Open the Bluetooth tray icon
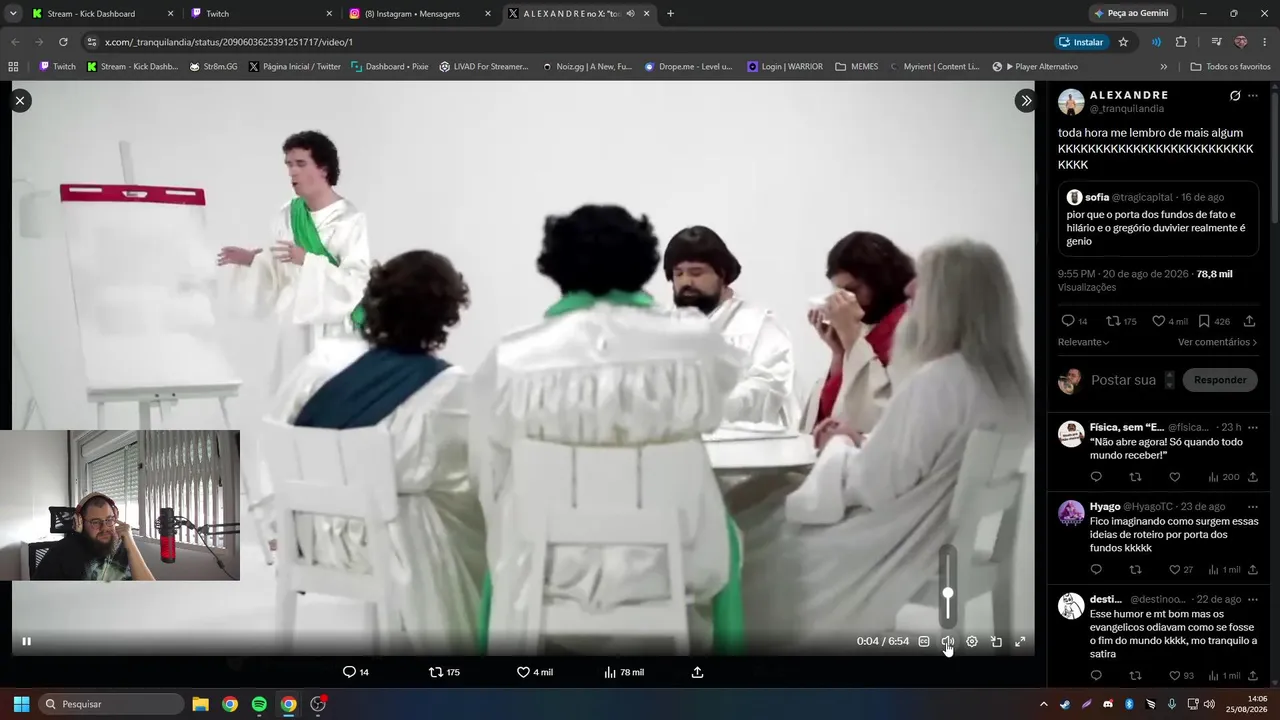The image size is (1280, 720). point(1129,704)
